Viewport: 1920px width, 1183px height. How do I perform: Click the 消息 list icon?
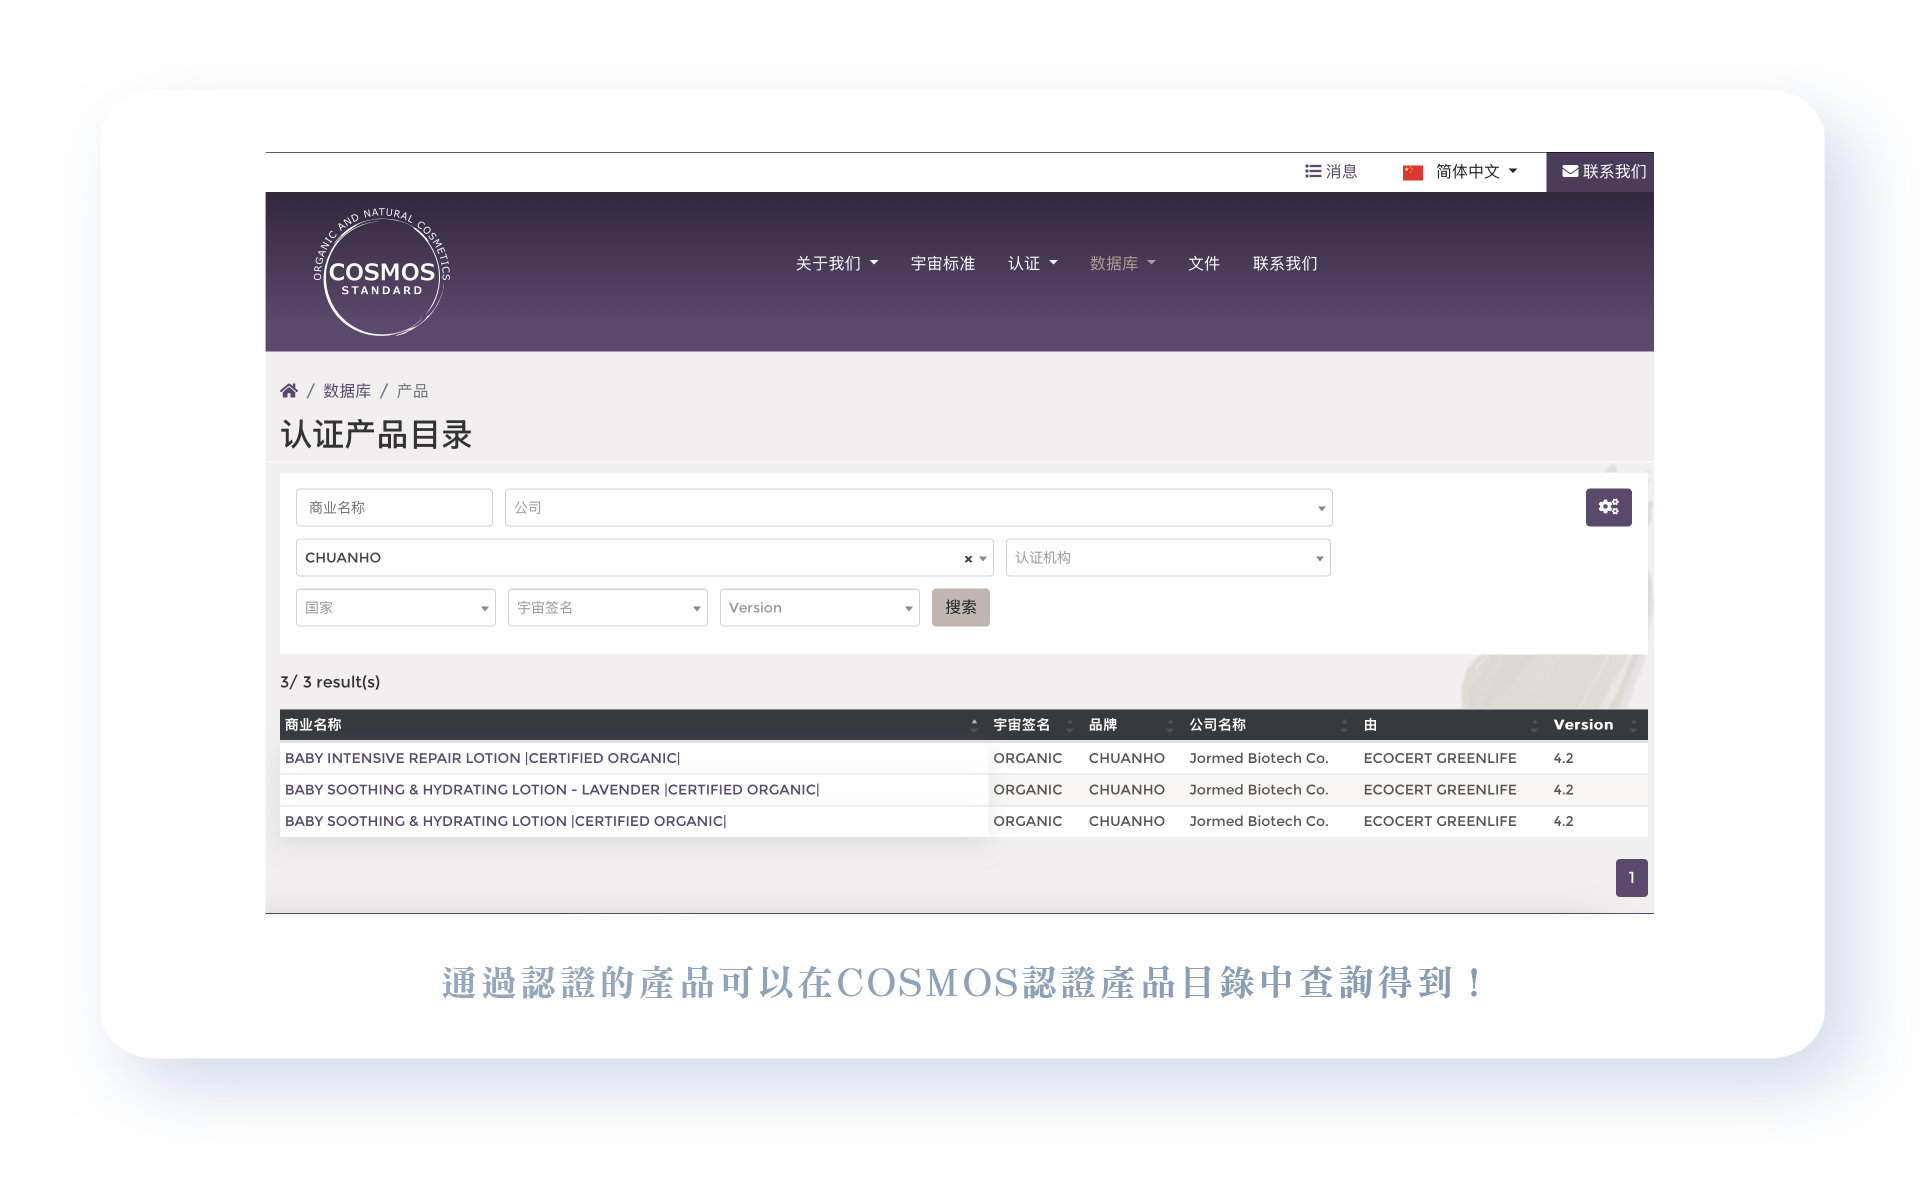point(1312,172)
